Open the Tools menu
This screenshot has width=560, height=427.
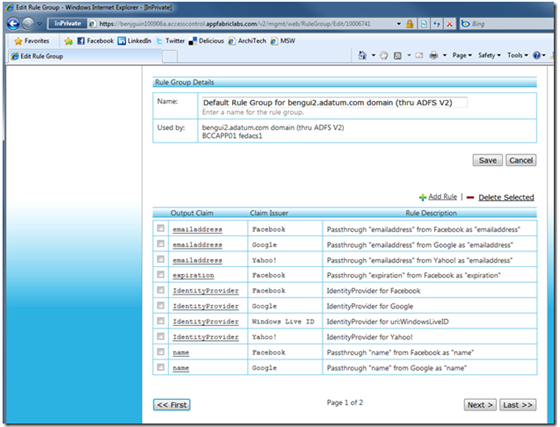tap(518, 55)
